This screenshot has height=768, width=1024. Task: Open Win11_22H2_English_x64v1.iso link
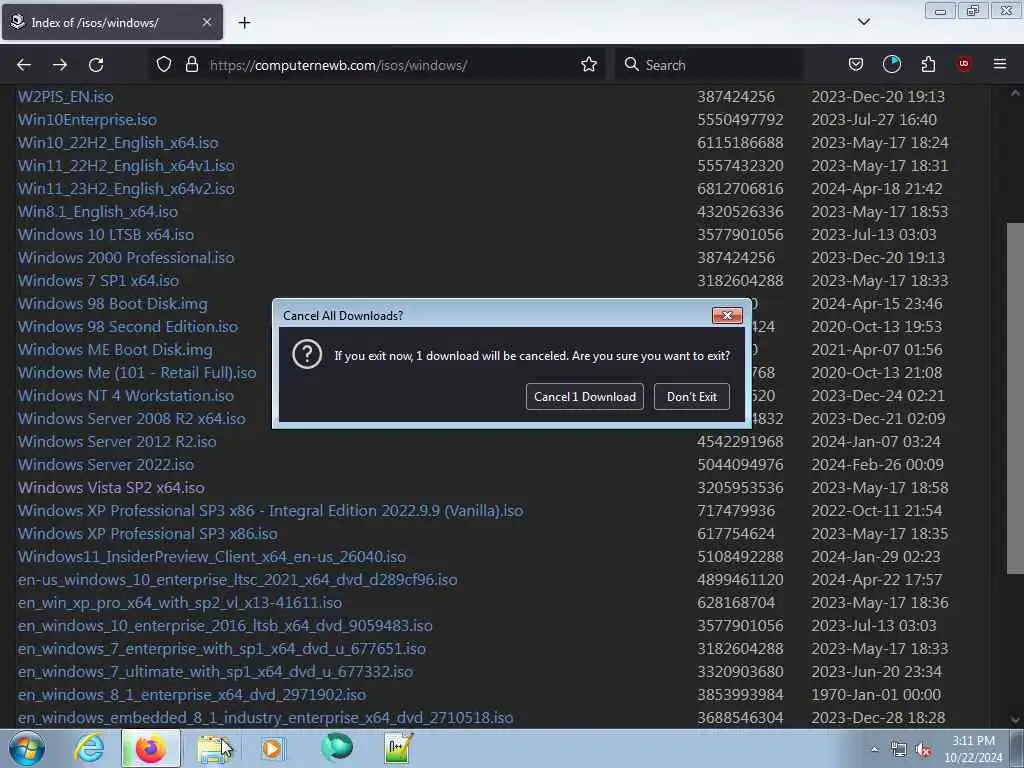pyautogui.click(x=126, y=165)
